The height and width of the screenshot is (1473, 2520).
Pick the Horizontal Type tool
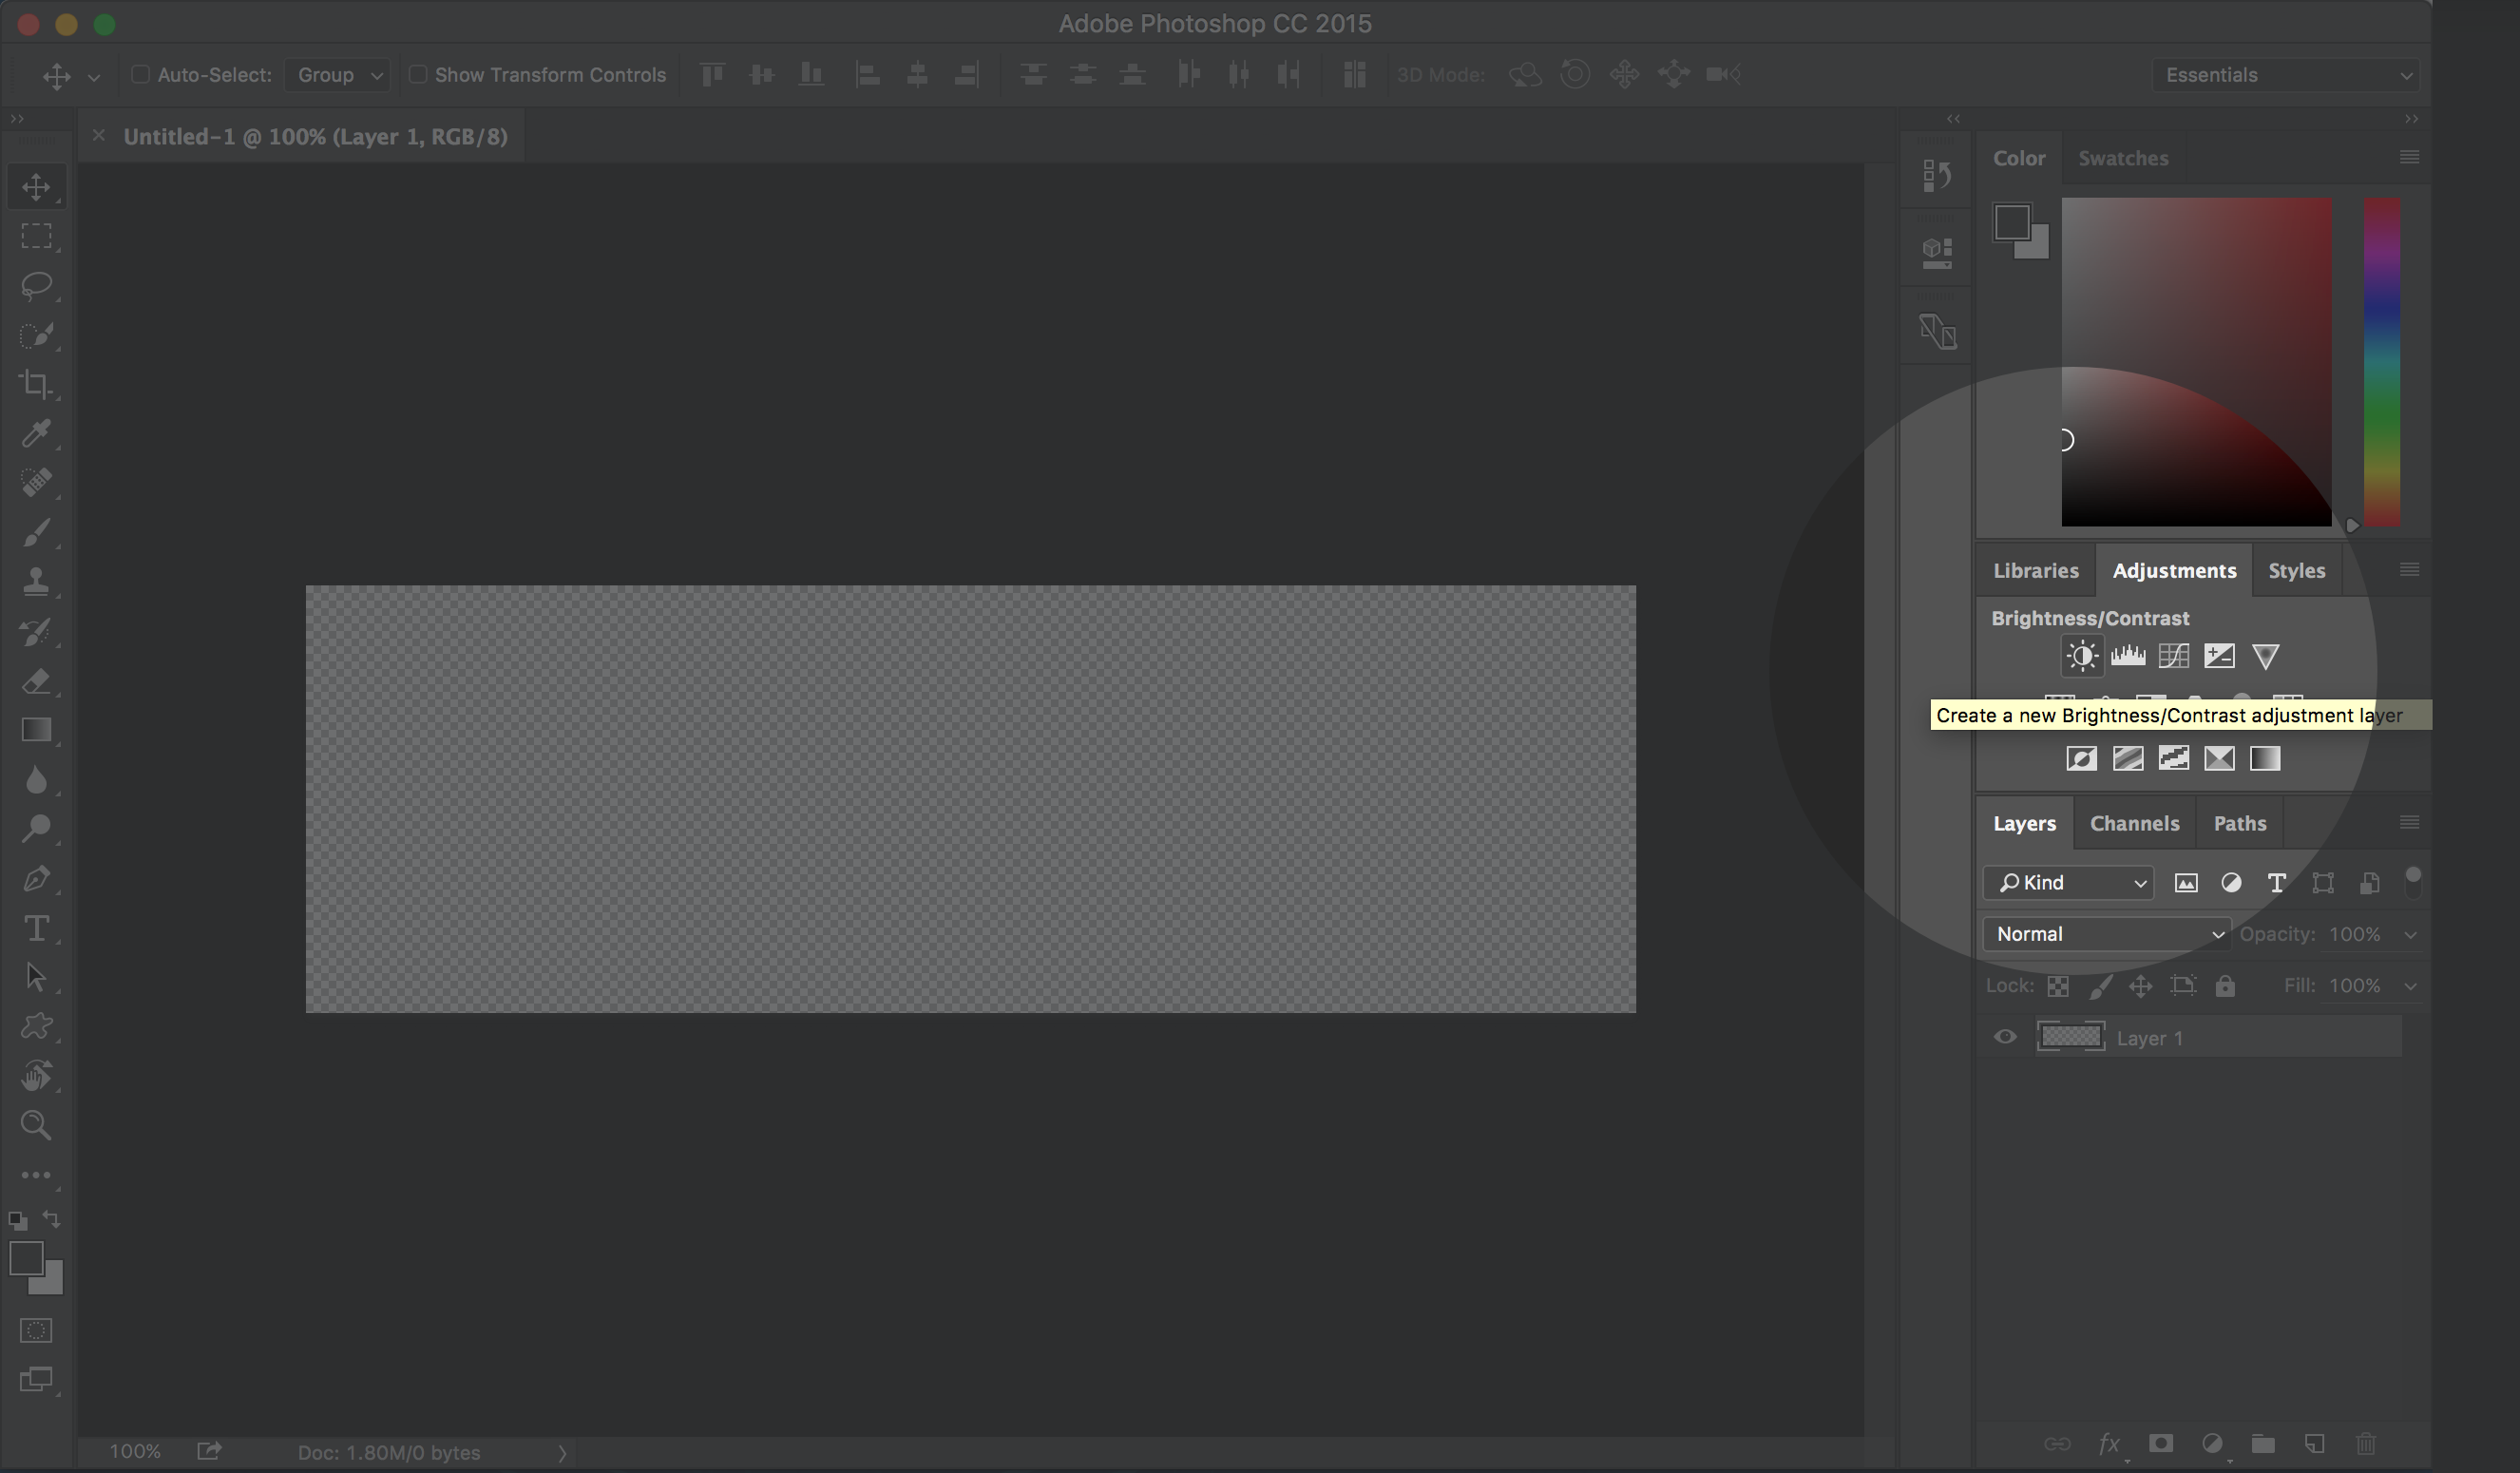[36, 928]
